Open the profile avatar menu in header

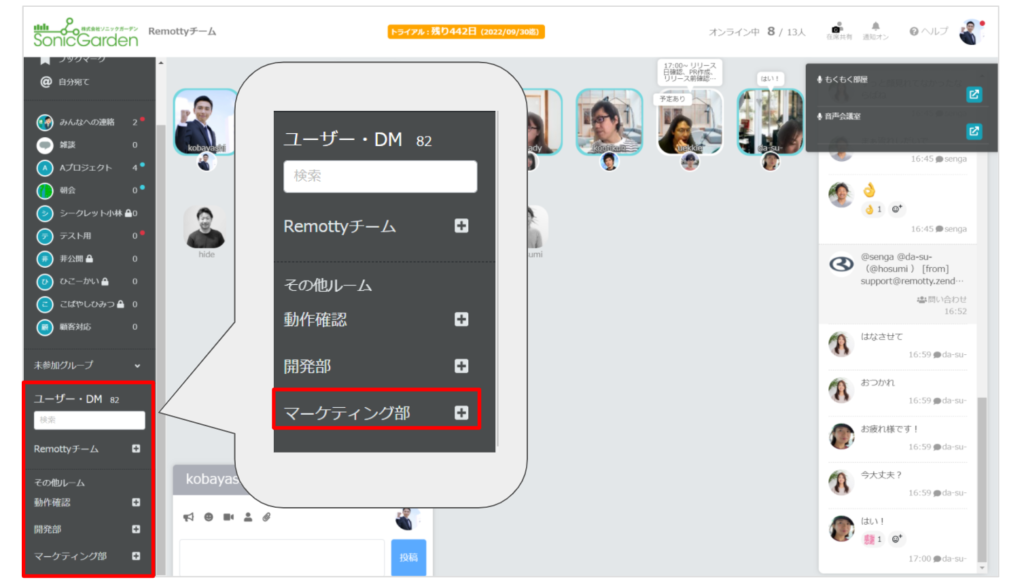click(970, 31)
